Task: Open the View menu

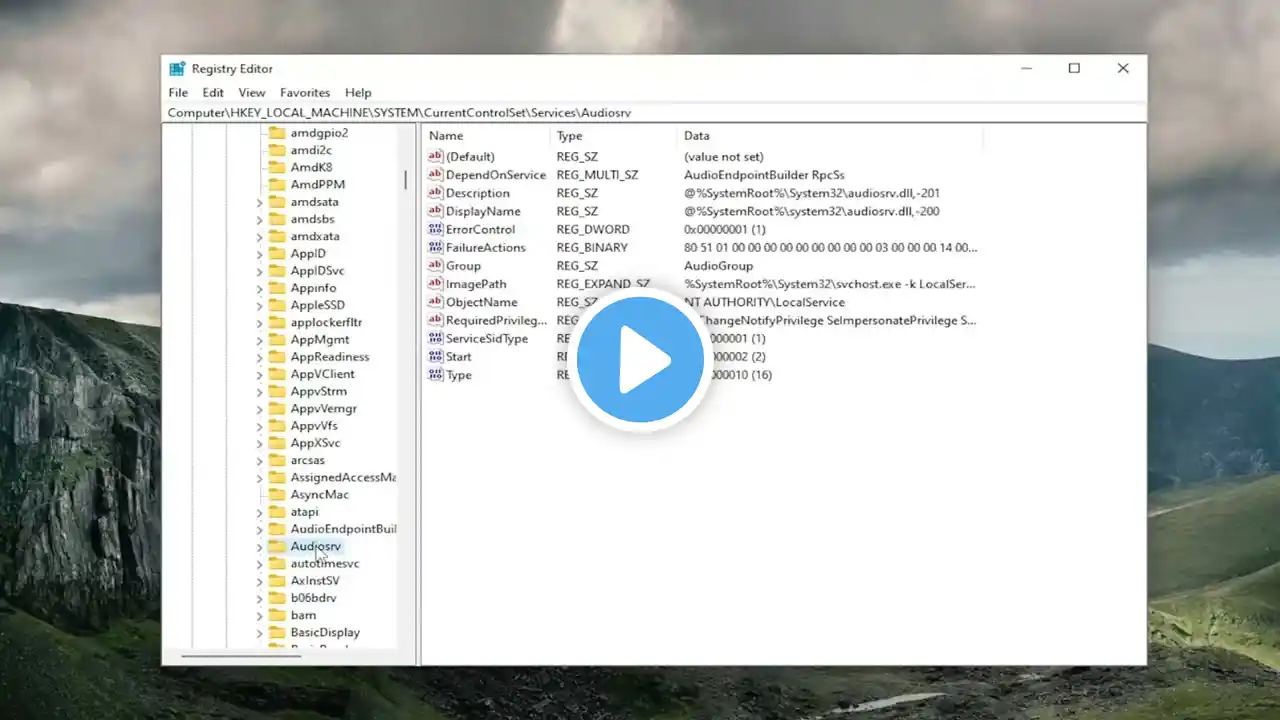Action: coord(252,92)
